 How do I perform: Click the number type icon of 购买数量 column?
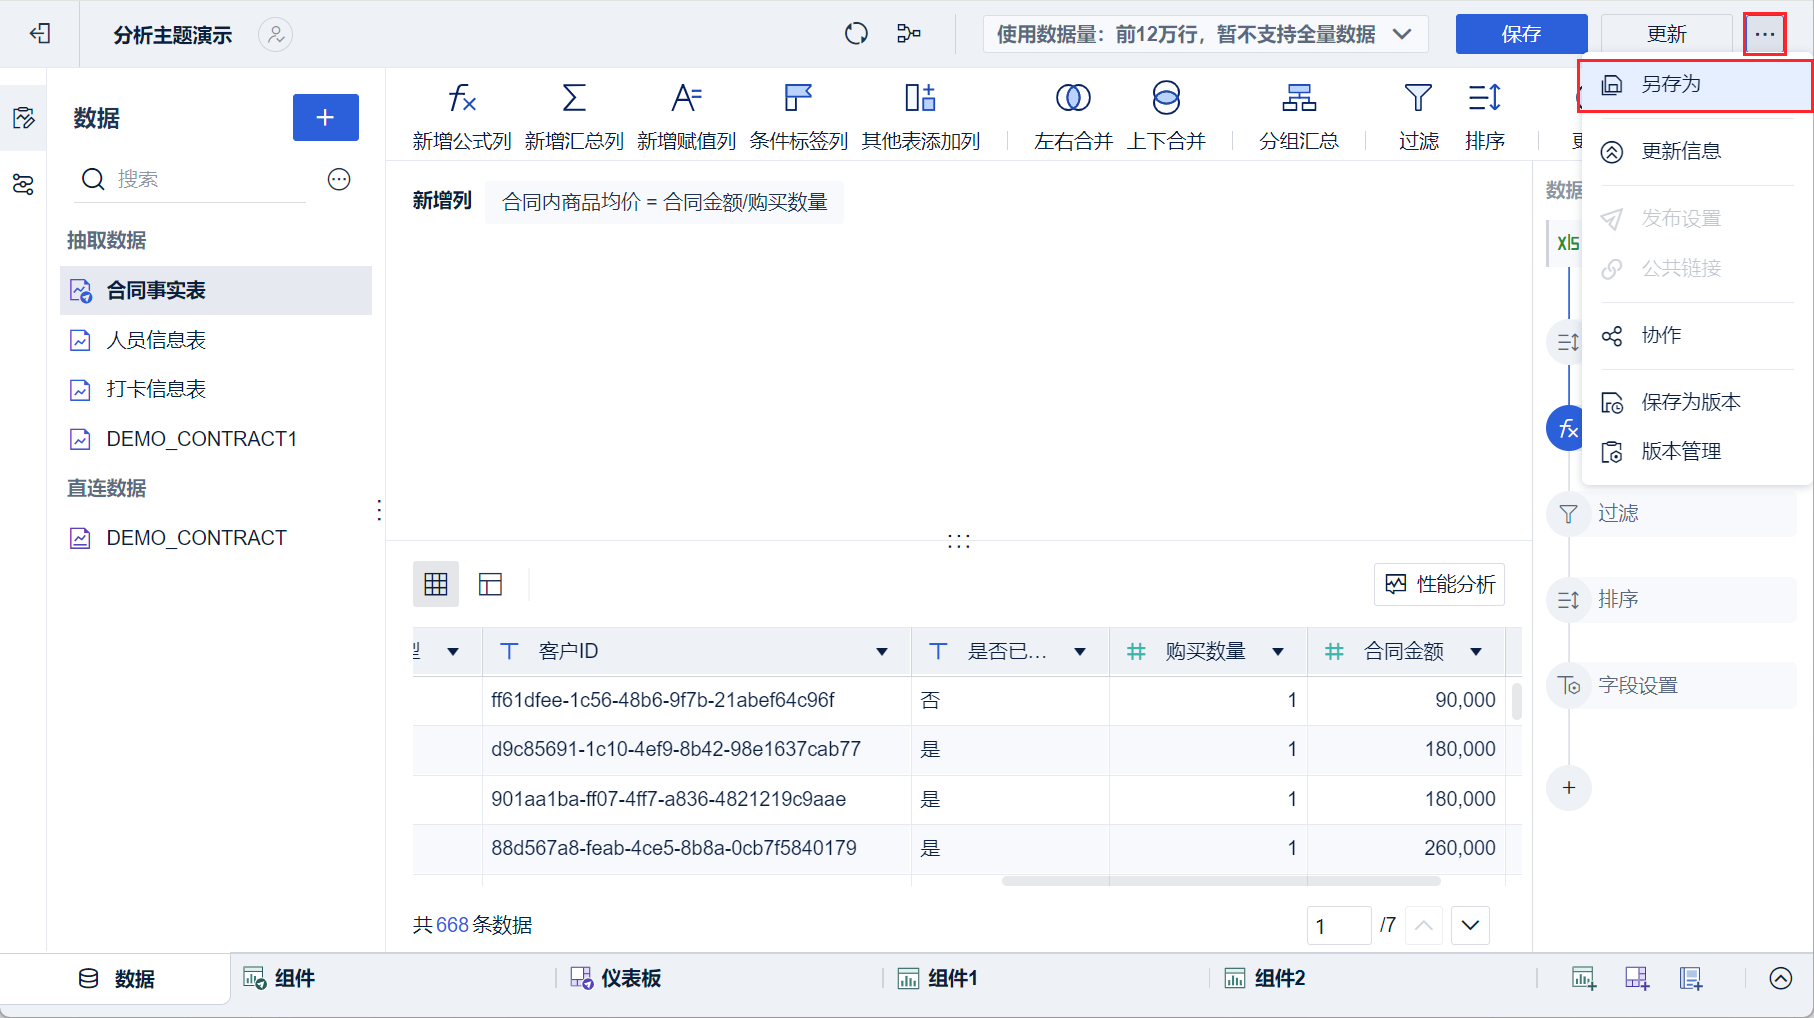(x=1136, y=652)
